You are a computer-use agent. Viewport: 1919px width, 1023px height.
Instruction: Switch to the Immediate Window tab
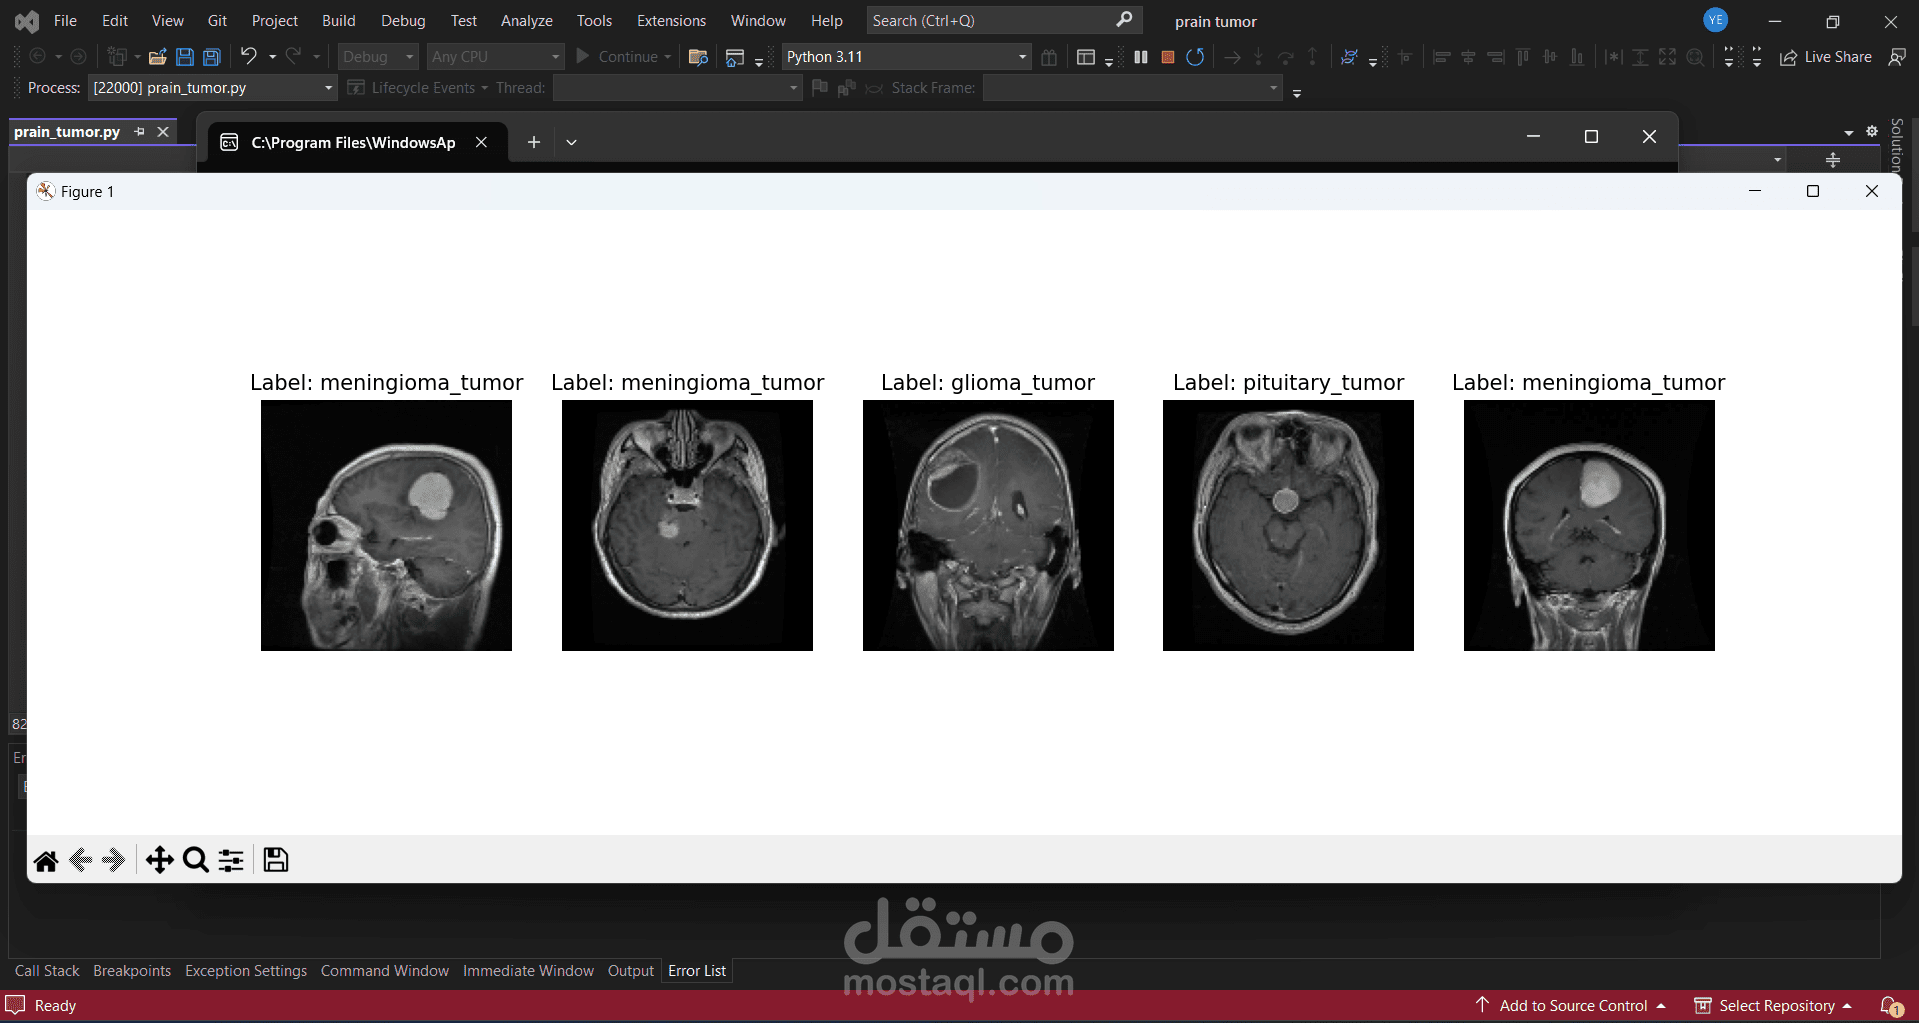pos(528,971)
